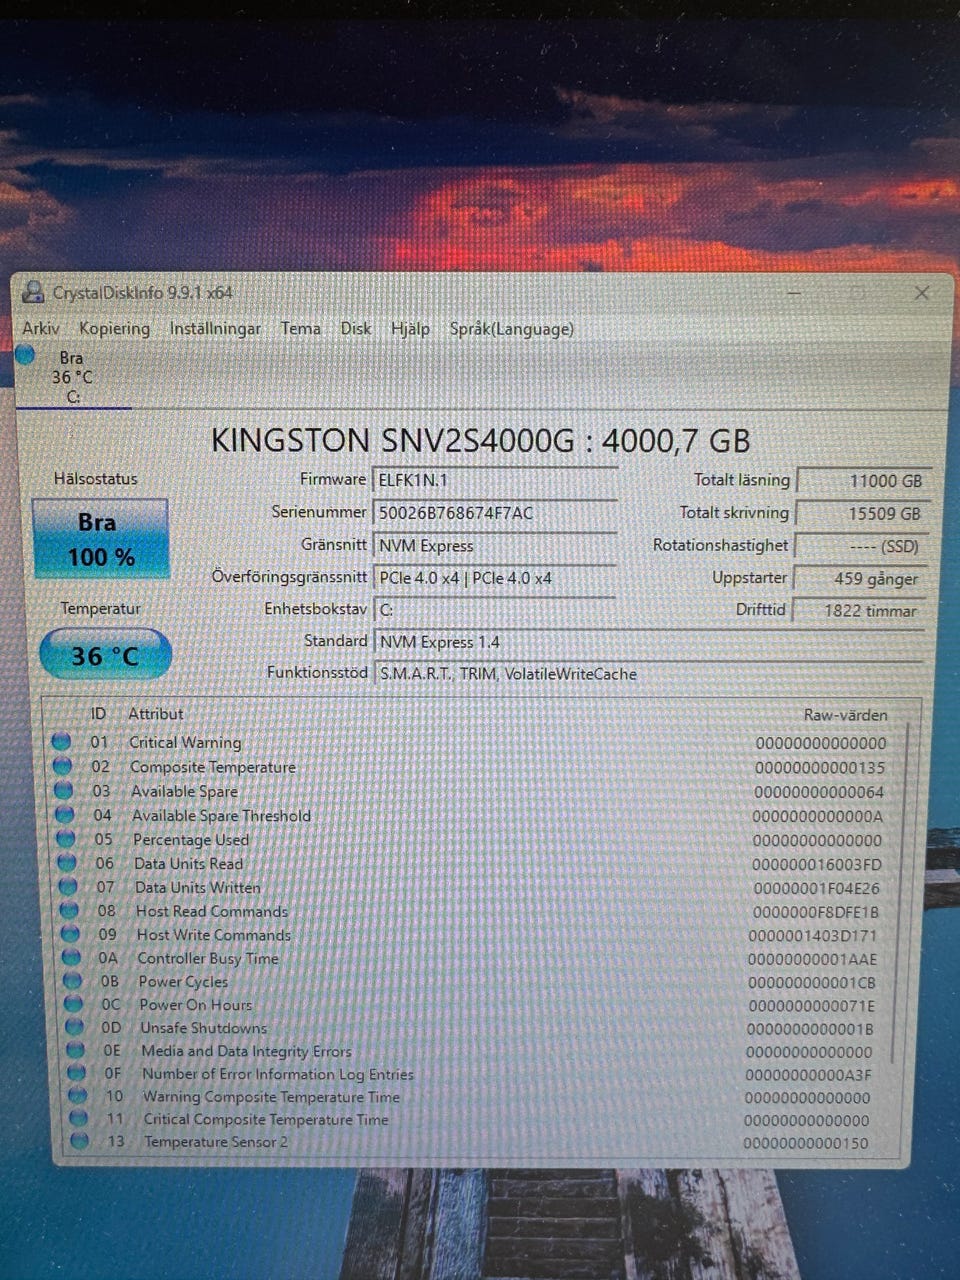The width and height of the screenshot is (960, 1280).
Task: Open the Tema menu
Action: [x=301, y=328]
